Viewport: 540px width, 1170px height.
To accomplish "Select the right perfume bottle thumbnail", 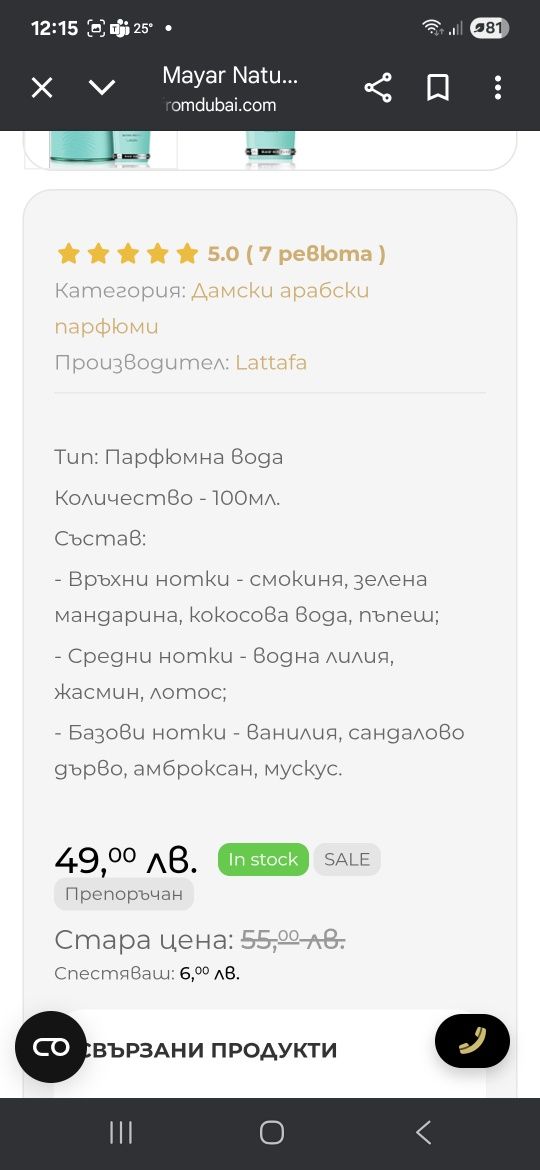I will [x=270, y=148].
